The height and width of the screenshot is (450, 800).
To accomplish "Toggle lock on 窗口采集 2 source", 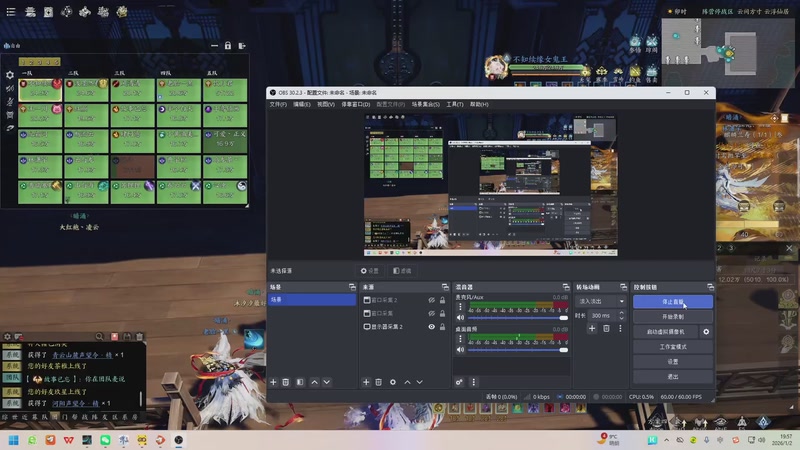I will 442,301.
